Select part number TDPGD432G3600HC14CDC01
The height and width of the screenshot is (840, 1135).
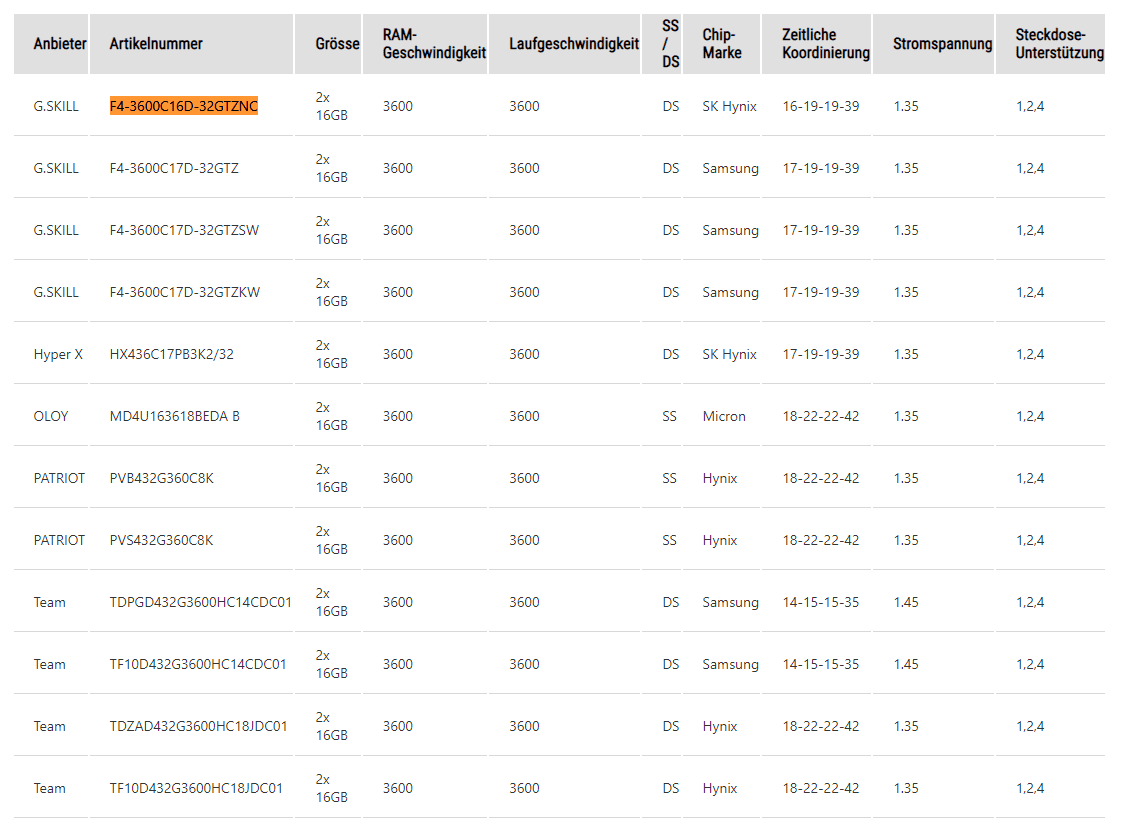(x=201, y=602)
